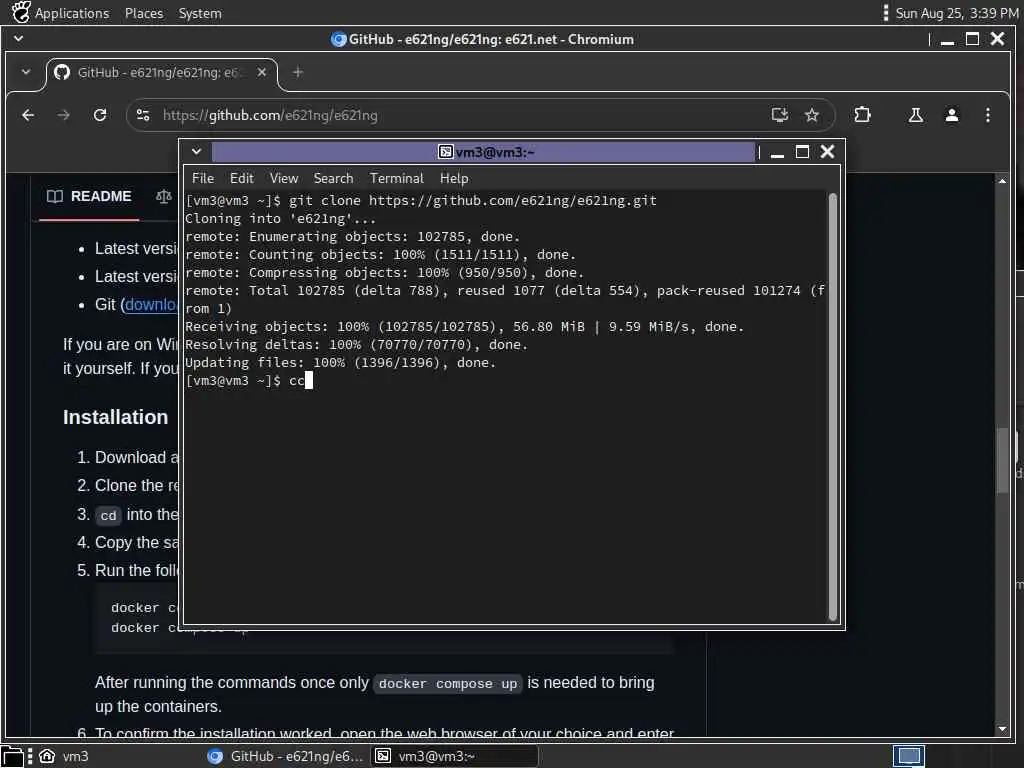Close the vm3@vm3 terminal window

click(x=827, y=152)
